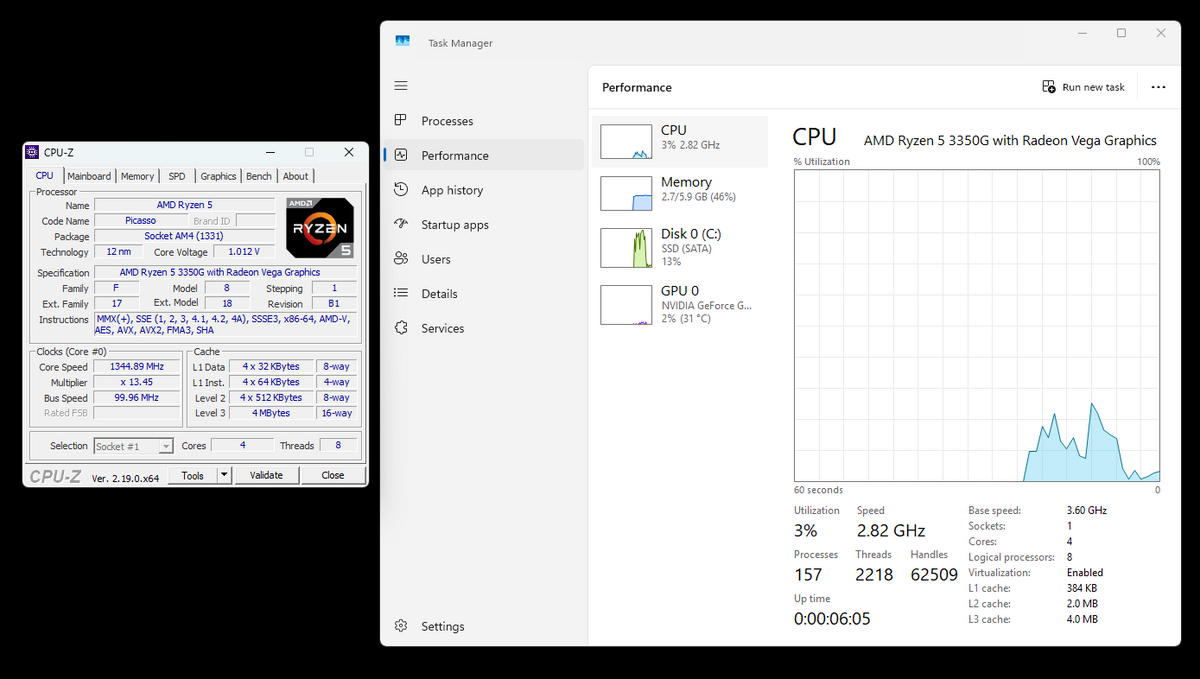The image size is (1200, 679).
Task: Click the Technology value 12 nm
Action: [118, 252]
